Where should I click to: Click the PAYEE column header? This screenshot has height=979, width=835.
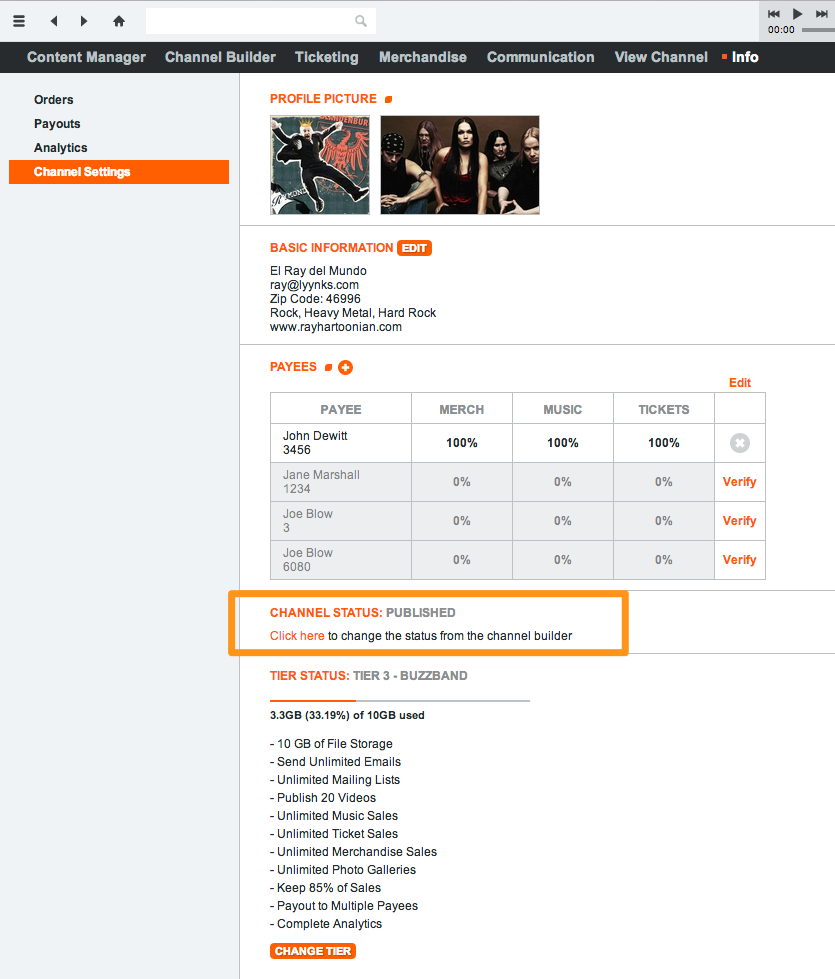(x=341, y=410)
